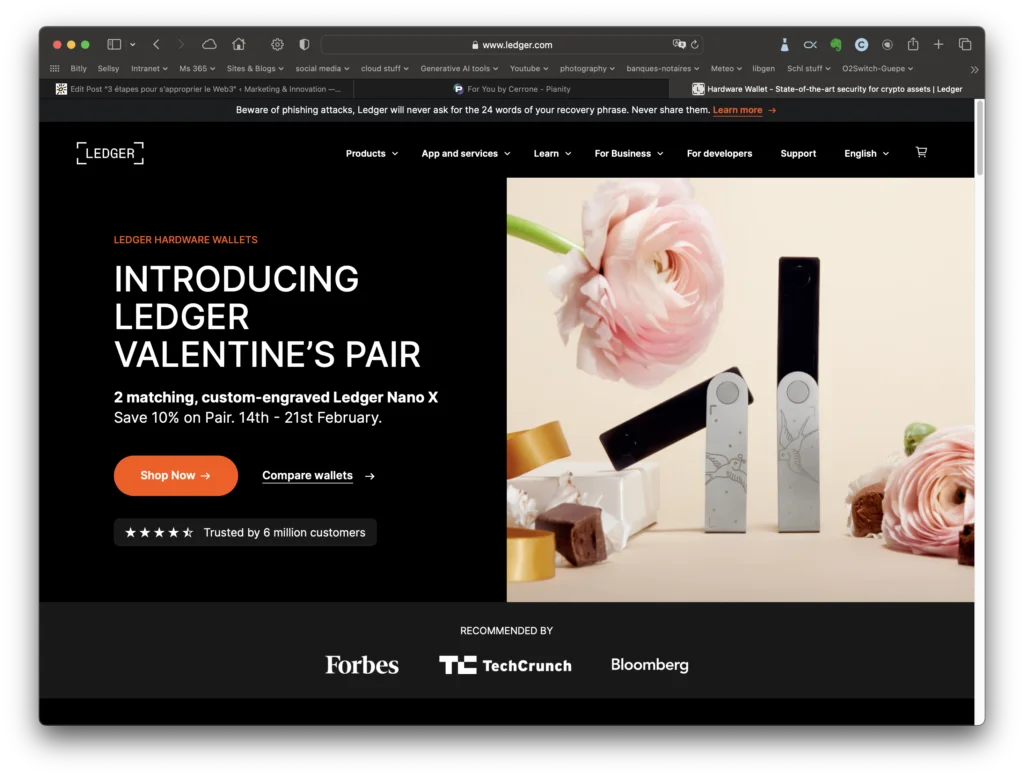Screen dimensions: 1024x777
Task: Click the Trusted by 6 million customers badge
Action: point(245,532)
